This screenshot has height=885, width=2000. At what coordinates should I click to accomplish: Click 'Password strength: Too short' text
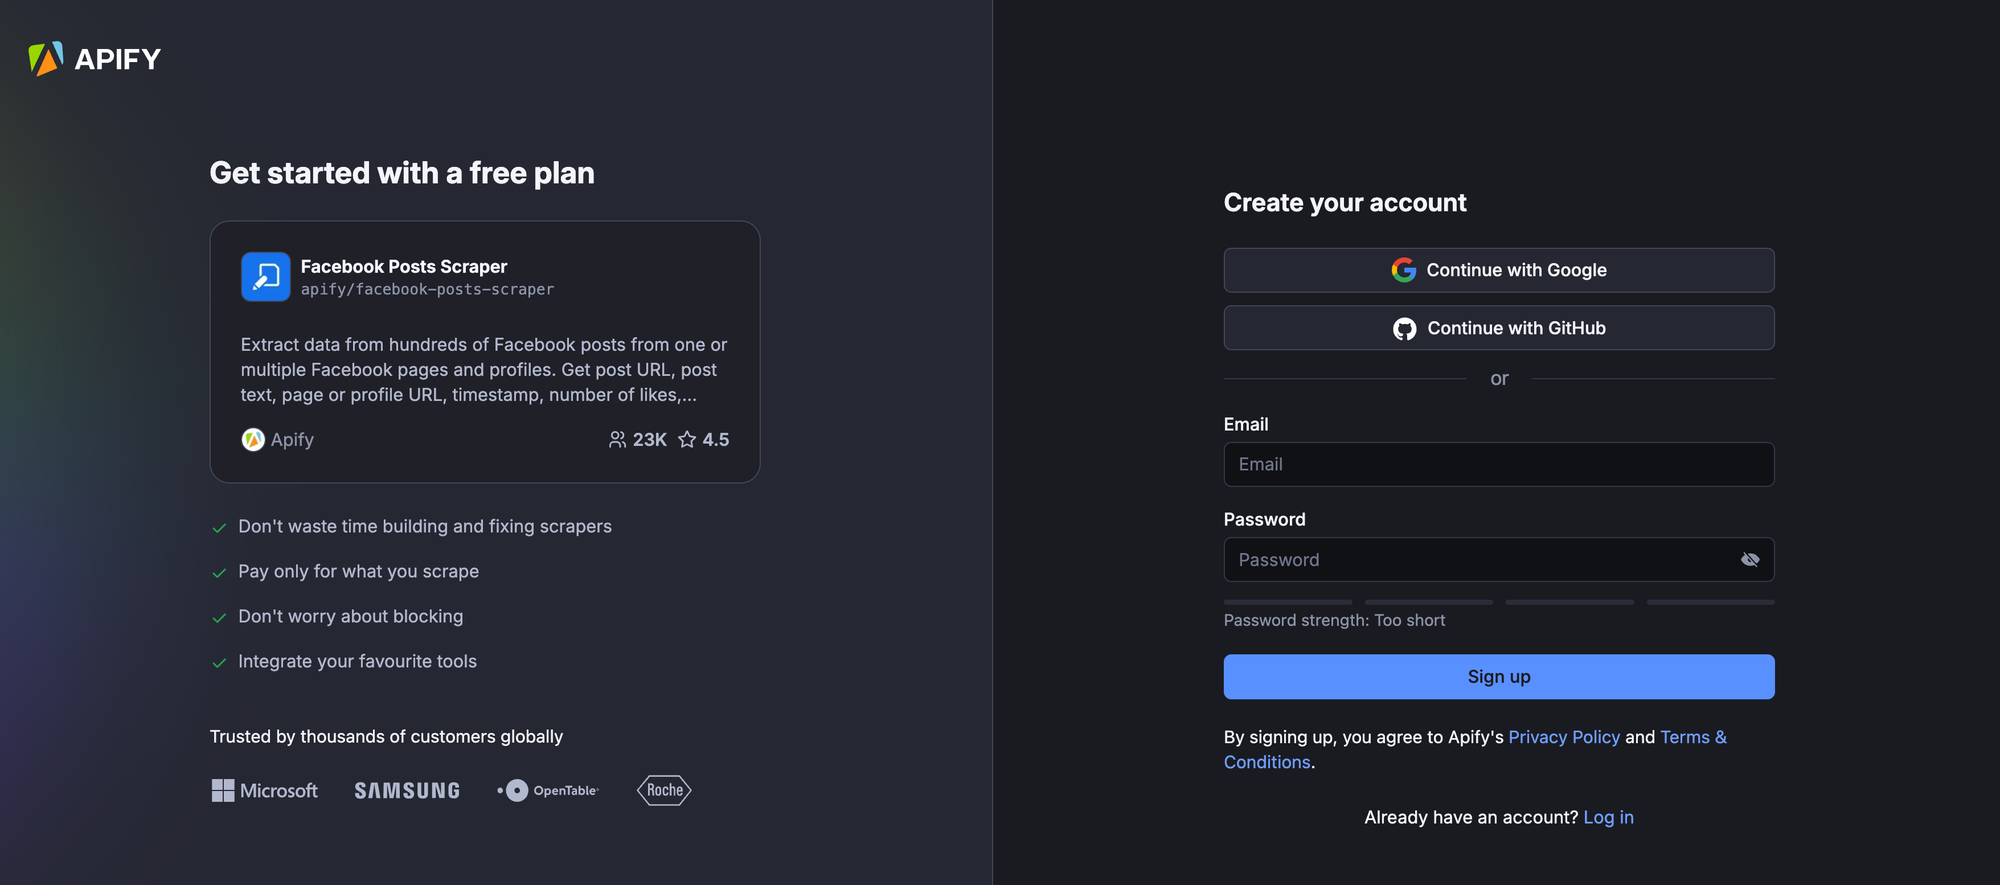[1334, 620]
